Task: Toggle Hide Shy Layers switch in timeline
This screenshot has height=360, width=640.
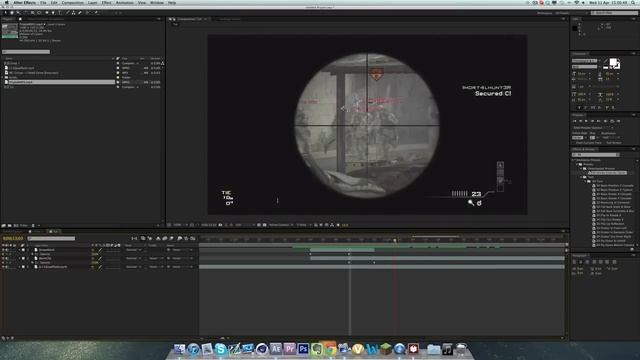Action: [x=158, y=238]
